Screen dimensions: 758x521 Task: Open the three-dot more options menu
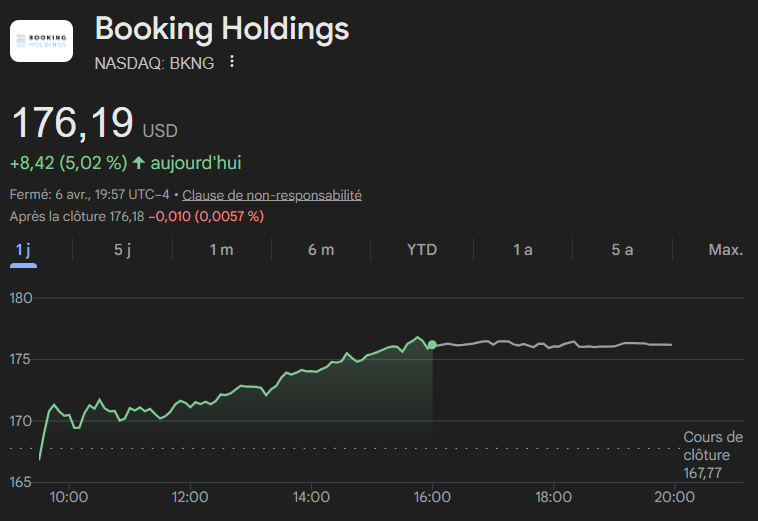coord(232,62)
